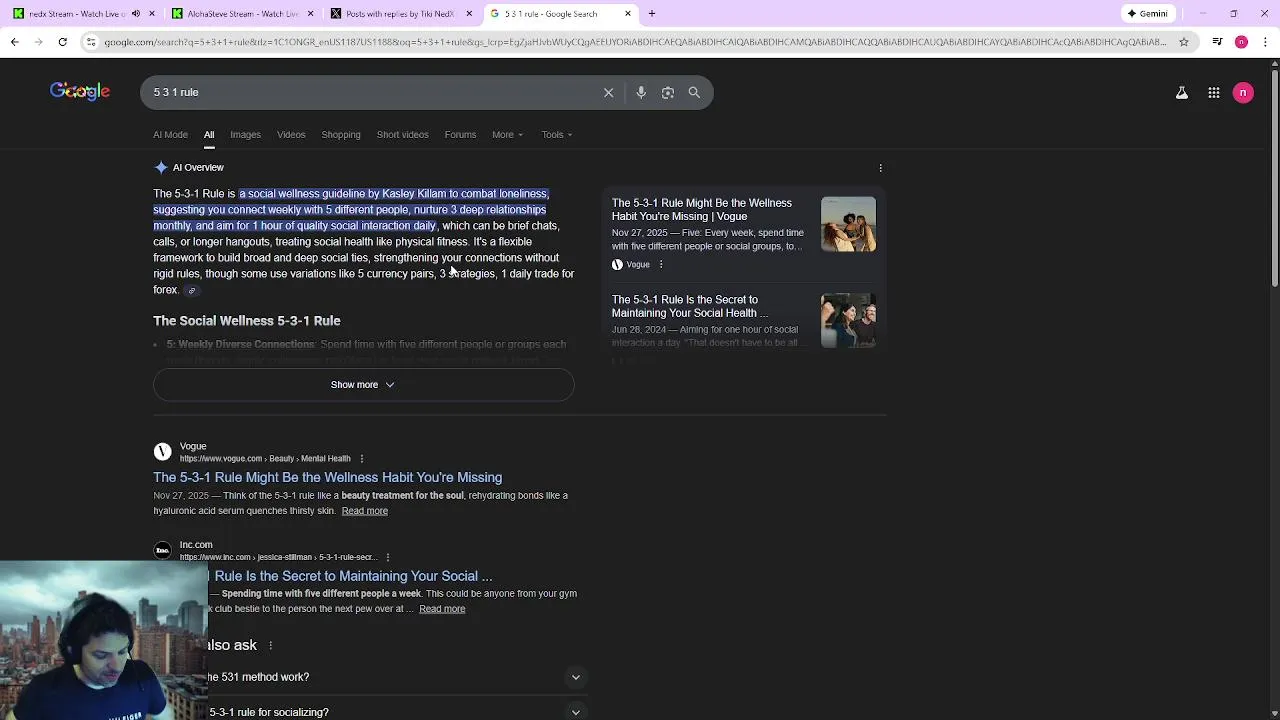The image size is (1280, 720).
Task: Click the AI Overview label
Action: point(198,168)
